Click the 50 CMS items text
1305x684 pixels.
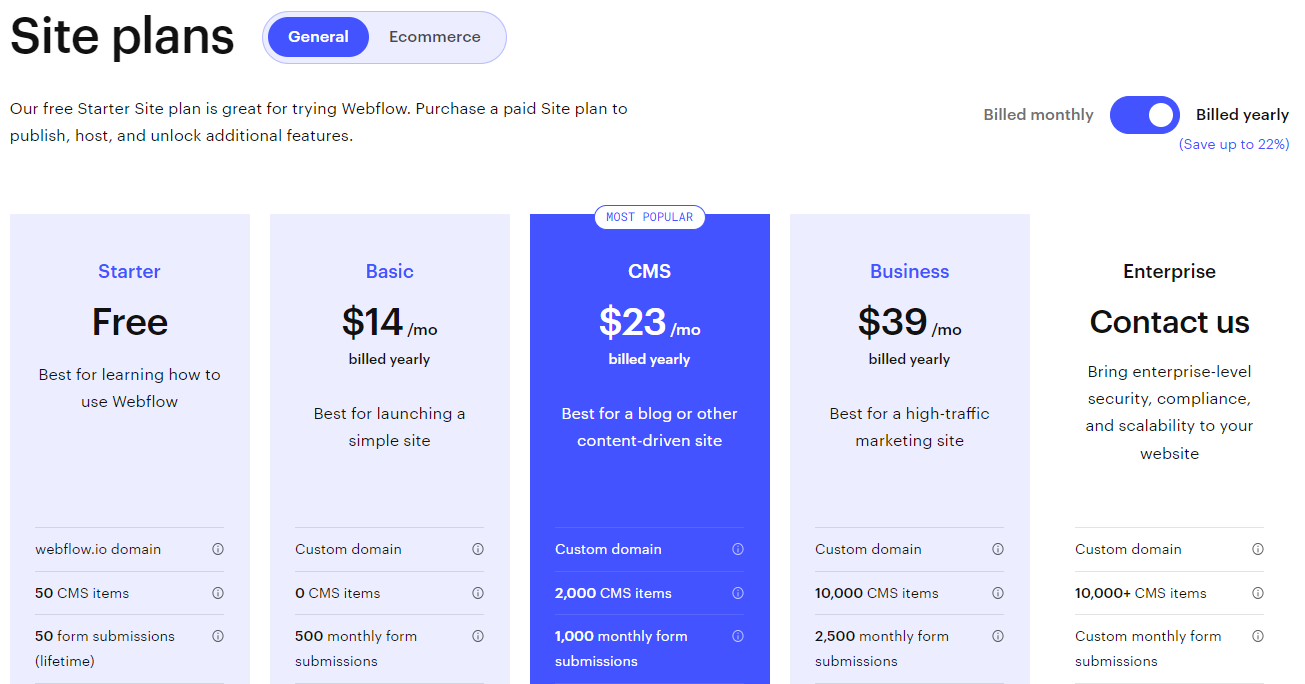(82, 593)
